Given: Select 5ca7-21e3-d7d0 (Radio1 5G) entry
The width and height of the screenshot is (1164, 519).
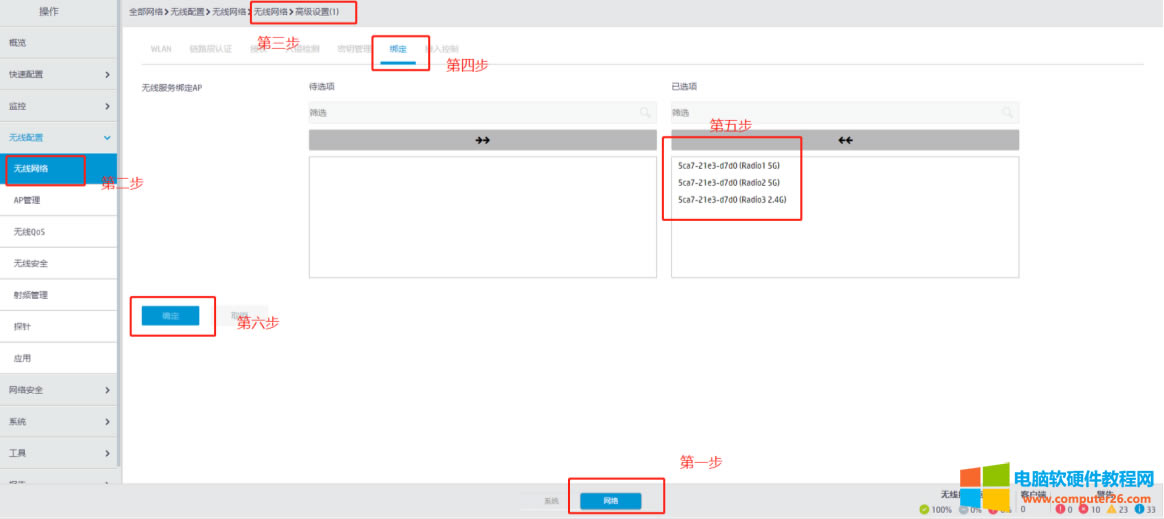Looking at the screenshot, I should [x=729, y=166].
